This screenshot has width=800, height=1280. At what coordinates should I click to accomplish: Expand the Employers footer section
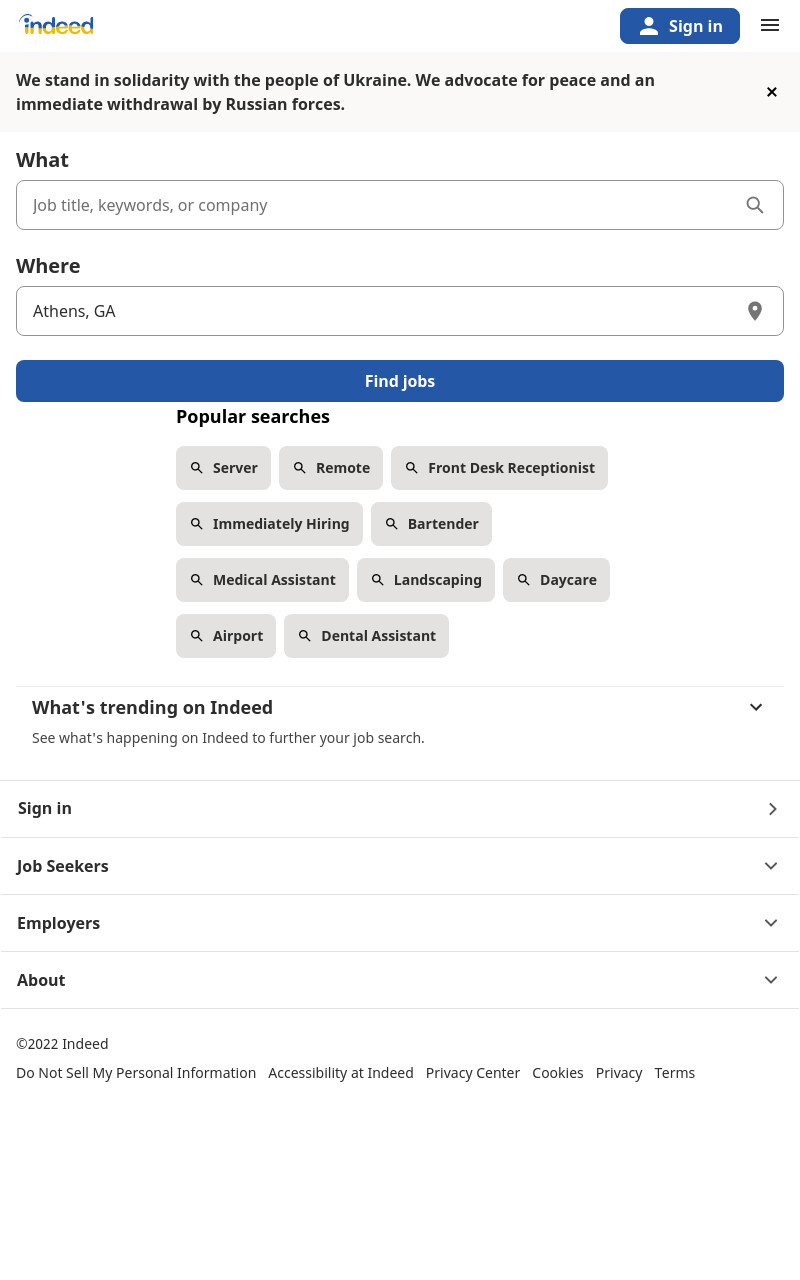(x=400, y=923)
